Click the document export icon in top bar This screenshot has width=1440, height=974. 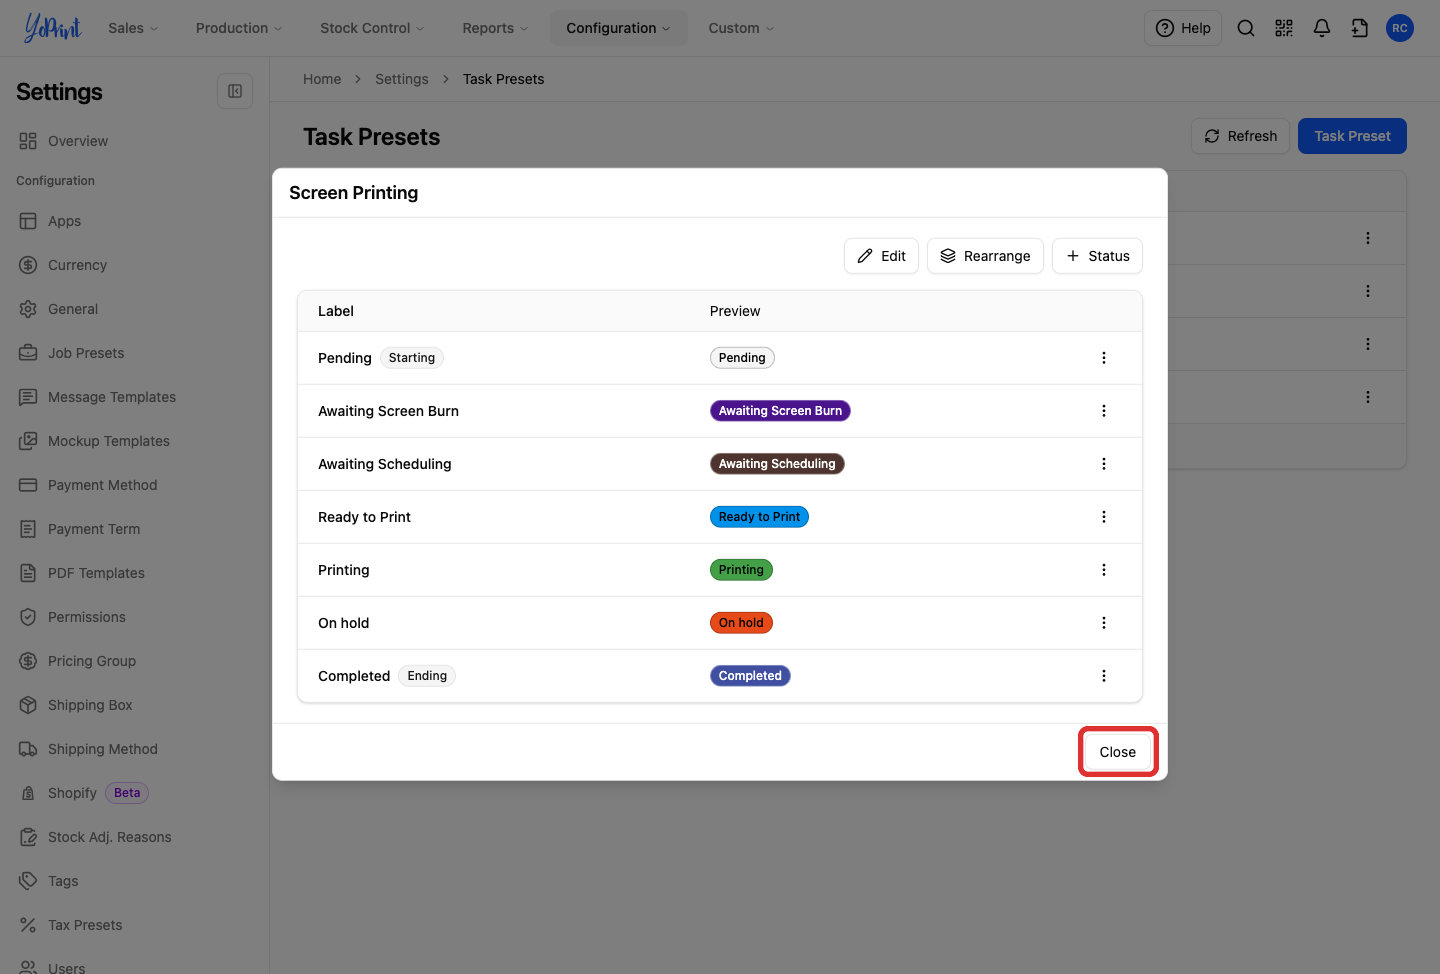pos(1360,28)
